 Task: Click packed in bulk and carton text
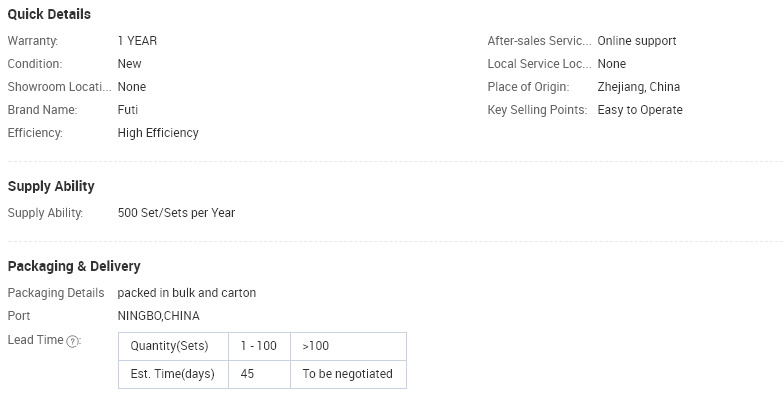pos(186,293)
